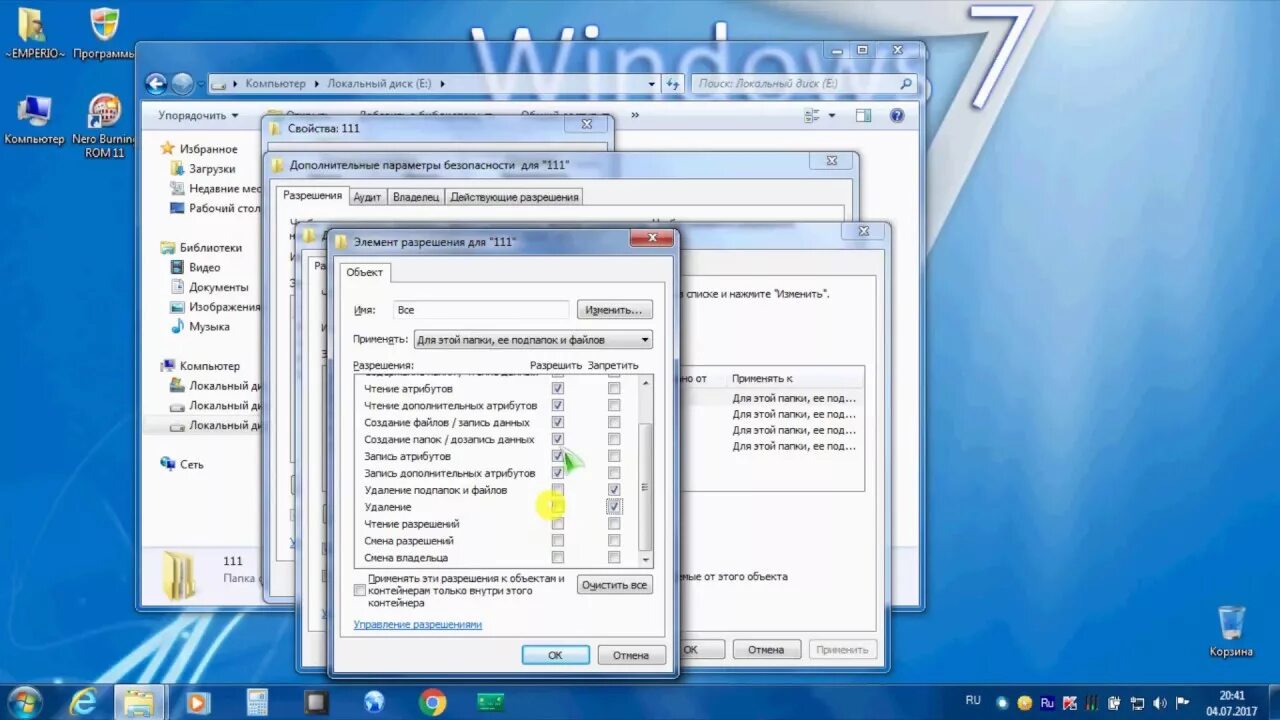The height and width of the screenshot is (720, 1280).
Task: Launch Internet Explorer from the taskbar
Action: click(x=83, y=703)
